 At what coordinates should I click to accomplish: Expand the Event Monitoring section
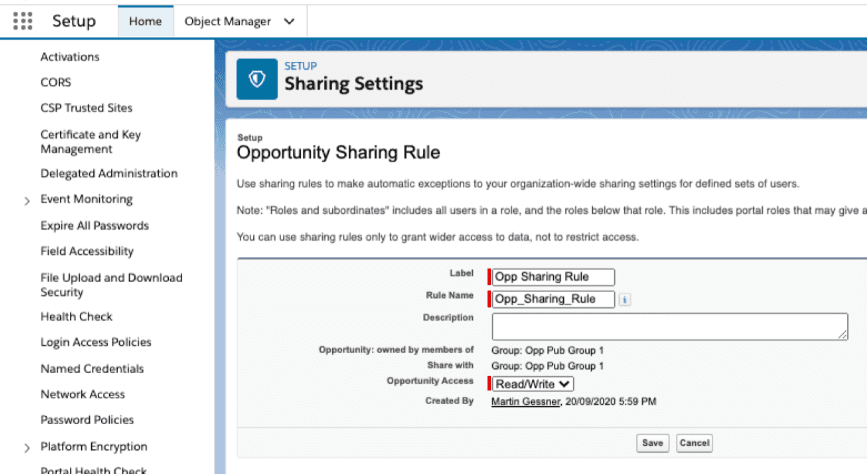point(27,201)
